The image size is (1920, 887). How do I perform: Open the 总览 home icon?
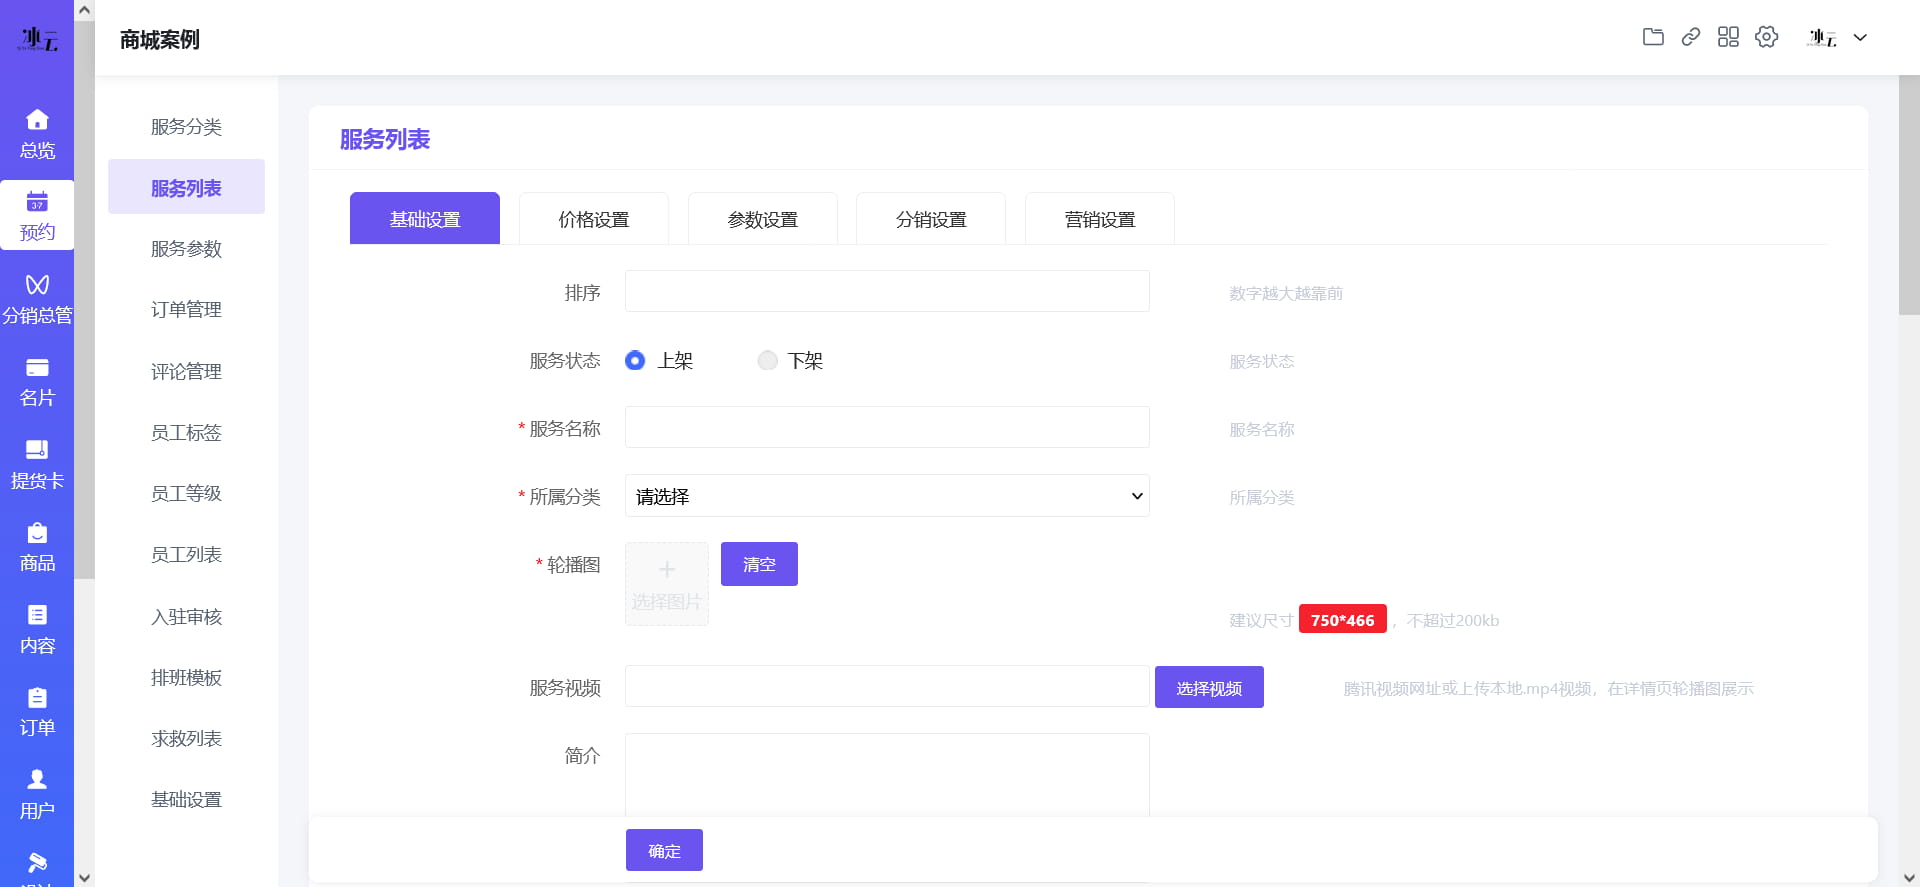click(37, 120)
